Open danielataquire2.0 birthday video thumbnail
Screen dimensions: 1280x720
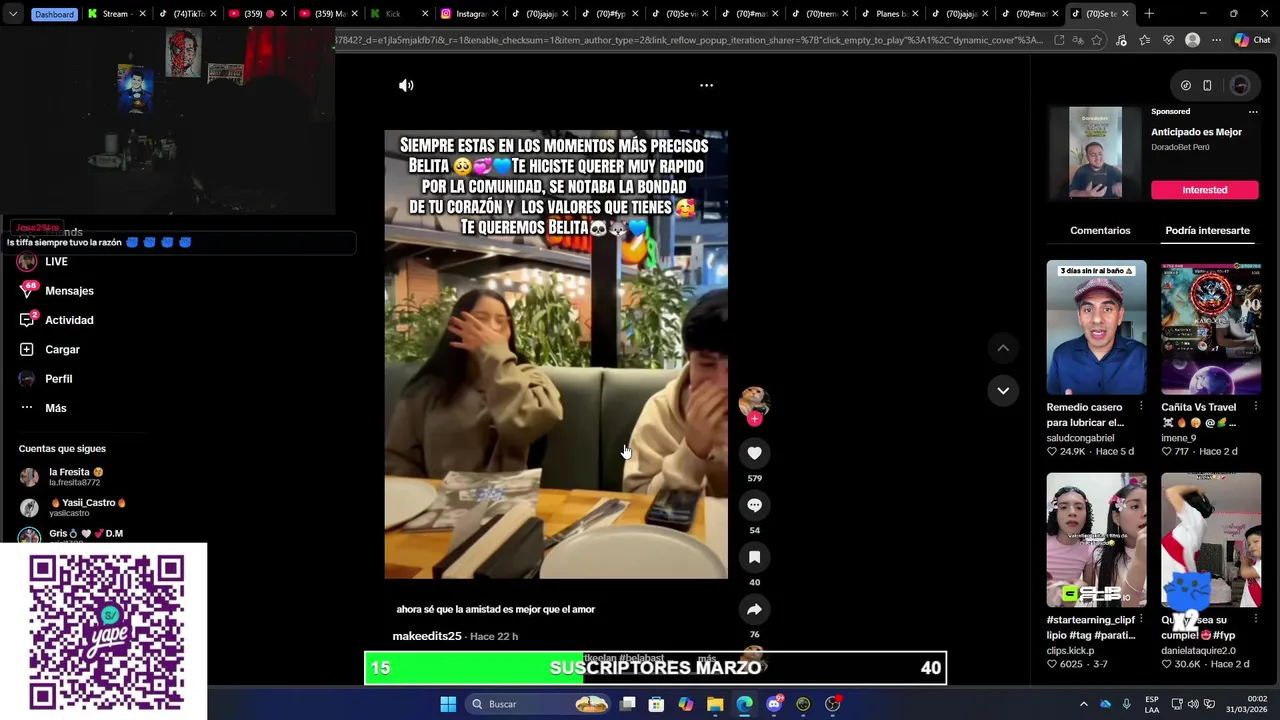click(1210, 540)
